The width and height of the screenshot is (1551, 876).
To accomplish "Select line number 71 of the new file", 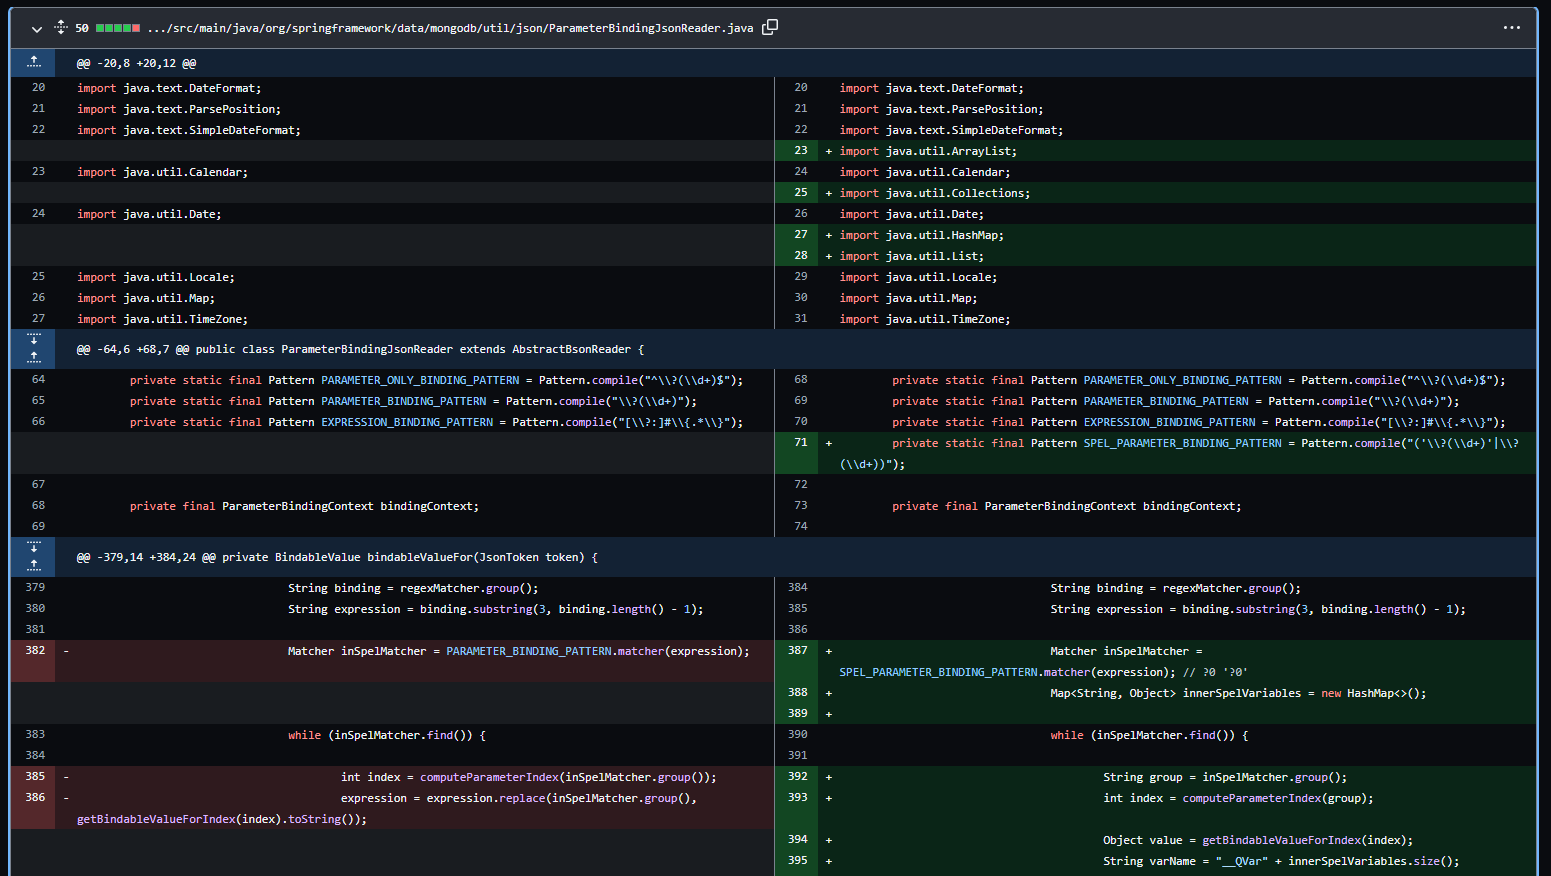I will (x=800, y=442).
